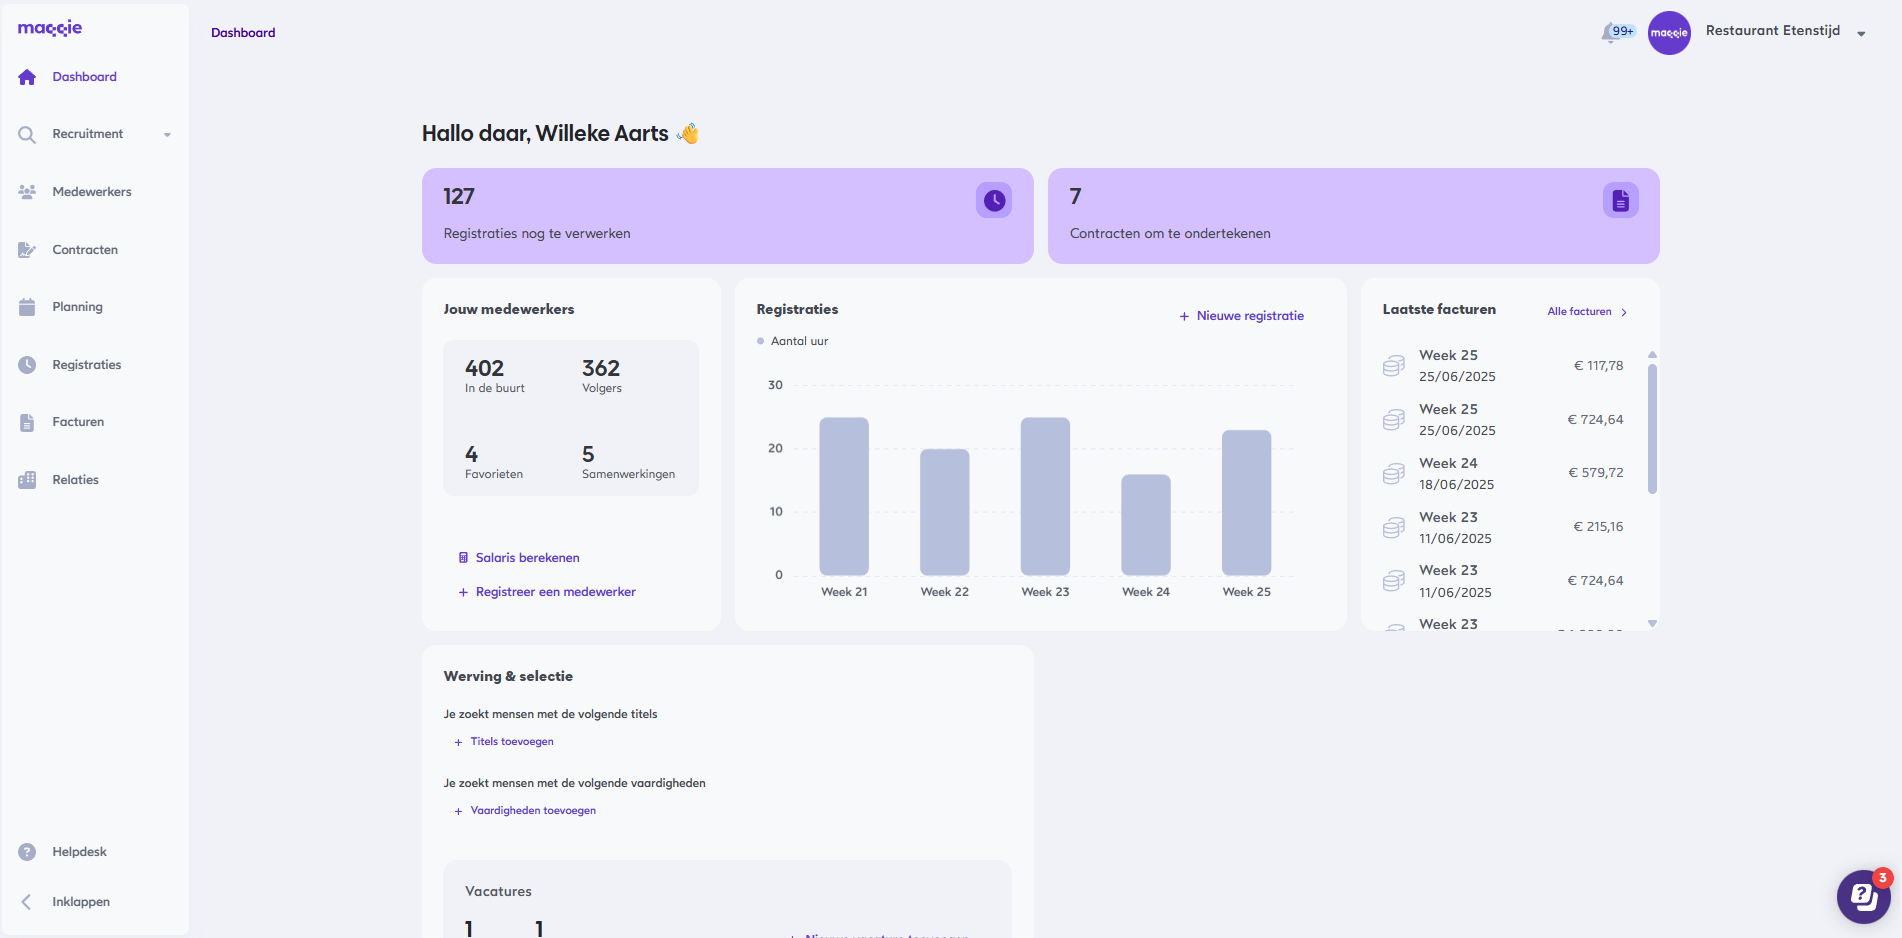Click the notification bell icon
The height and width of the screenshot is (938, 1902).
tap(1610, 33)
